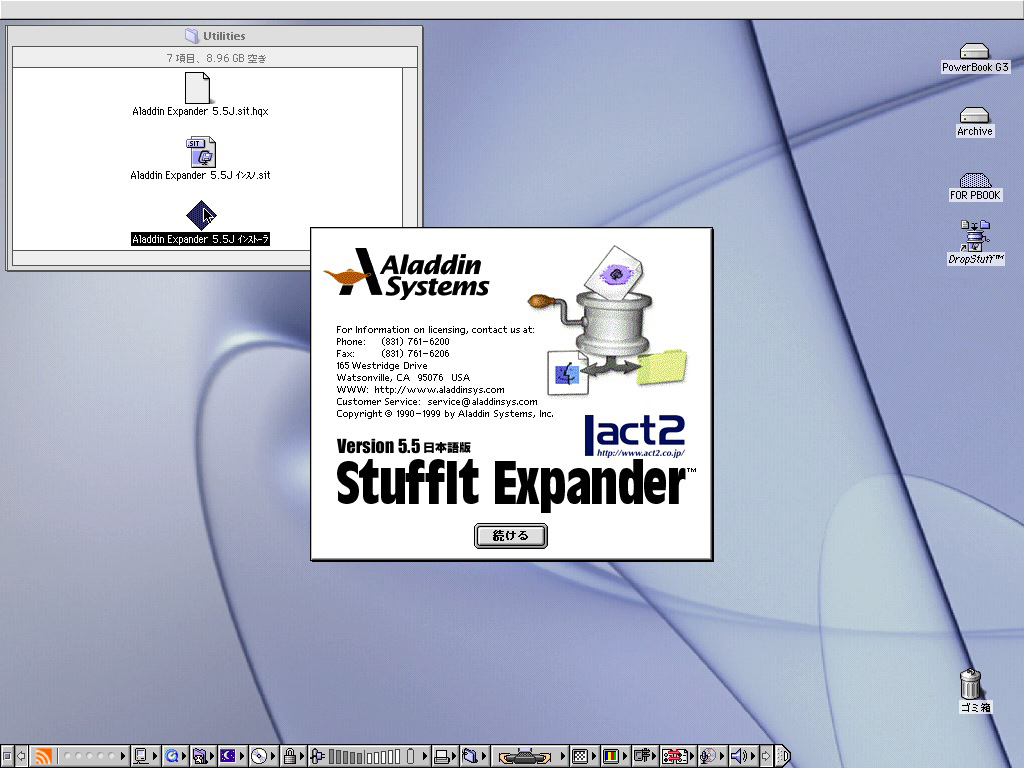Click the orange AirPort signal icon in Control Strip
The image size is (1024, 768).
pyautogui.click(x=43, y=756)
